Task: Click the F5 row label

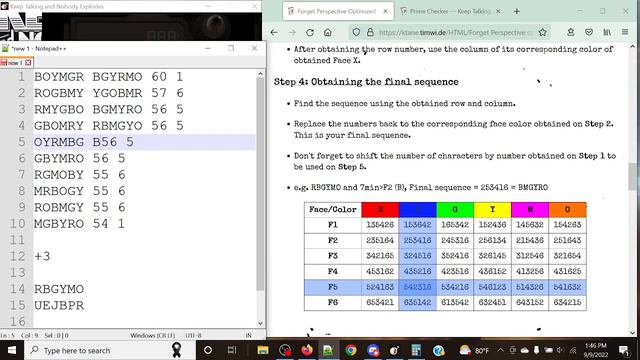Action: click(x=333, y=287)
